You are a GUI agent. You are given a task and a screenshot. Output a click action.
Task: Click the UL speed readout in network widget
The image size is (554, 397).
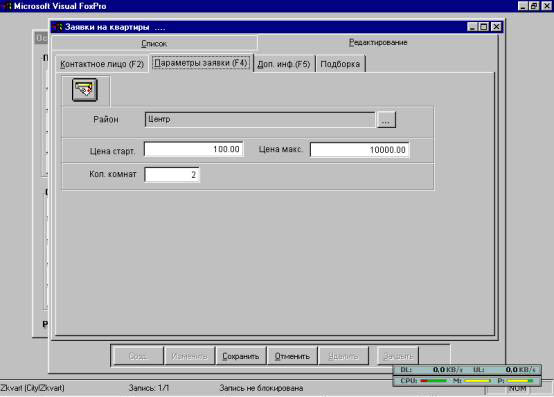tap(520, 370)
